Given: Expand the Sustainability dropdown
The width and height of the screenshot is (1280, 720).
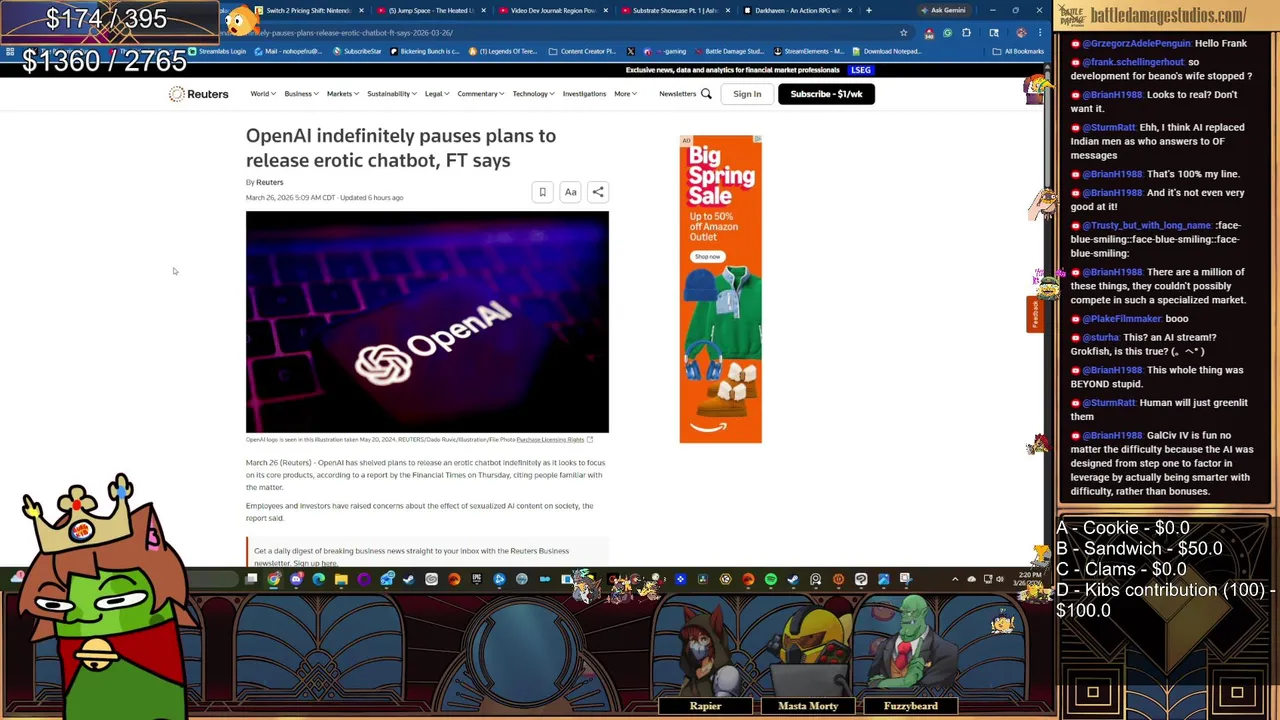Looking at the screenshot, I should point(392,94).
